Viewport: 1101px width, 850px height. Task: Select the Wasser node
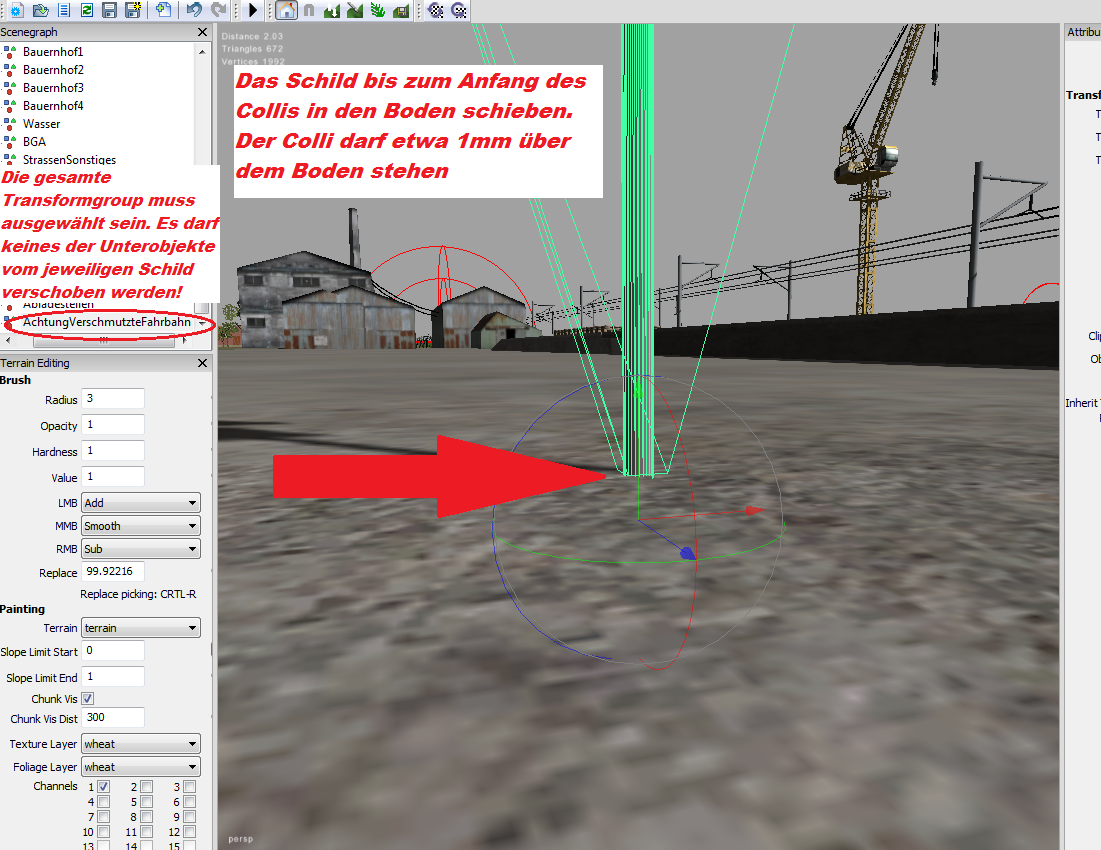click(x=41, y=124)
